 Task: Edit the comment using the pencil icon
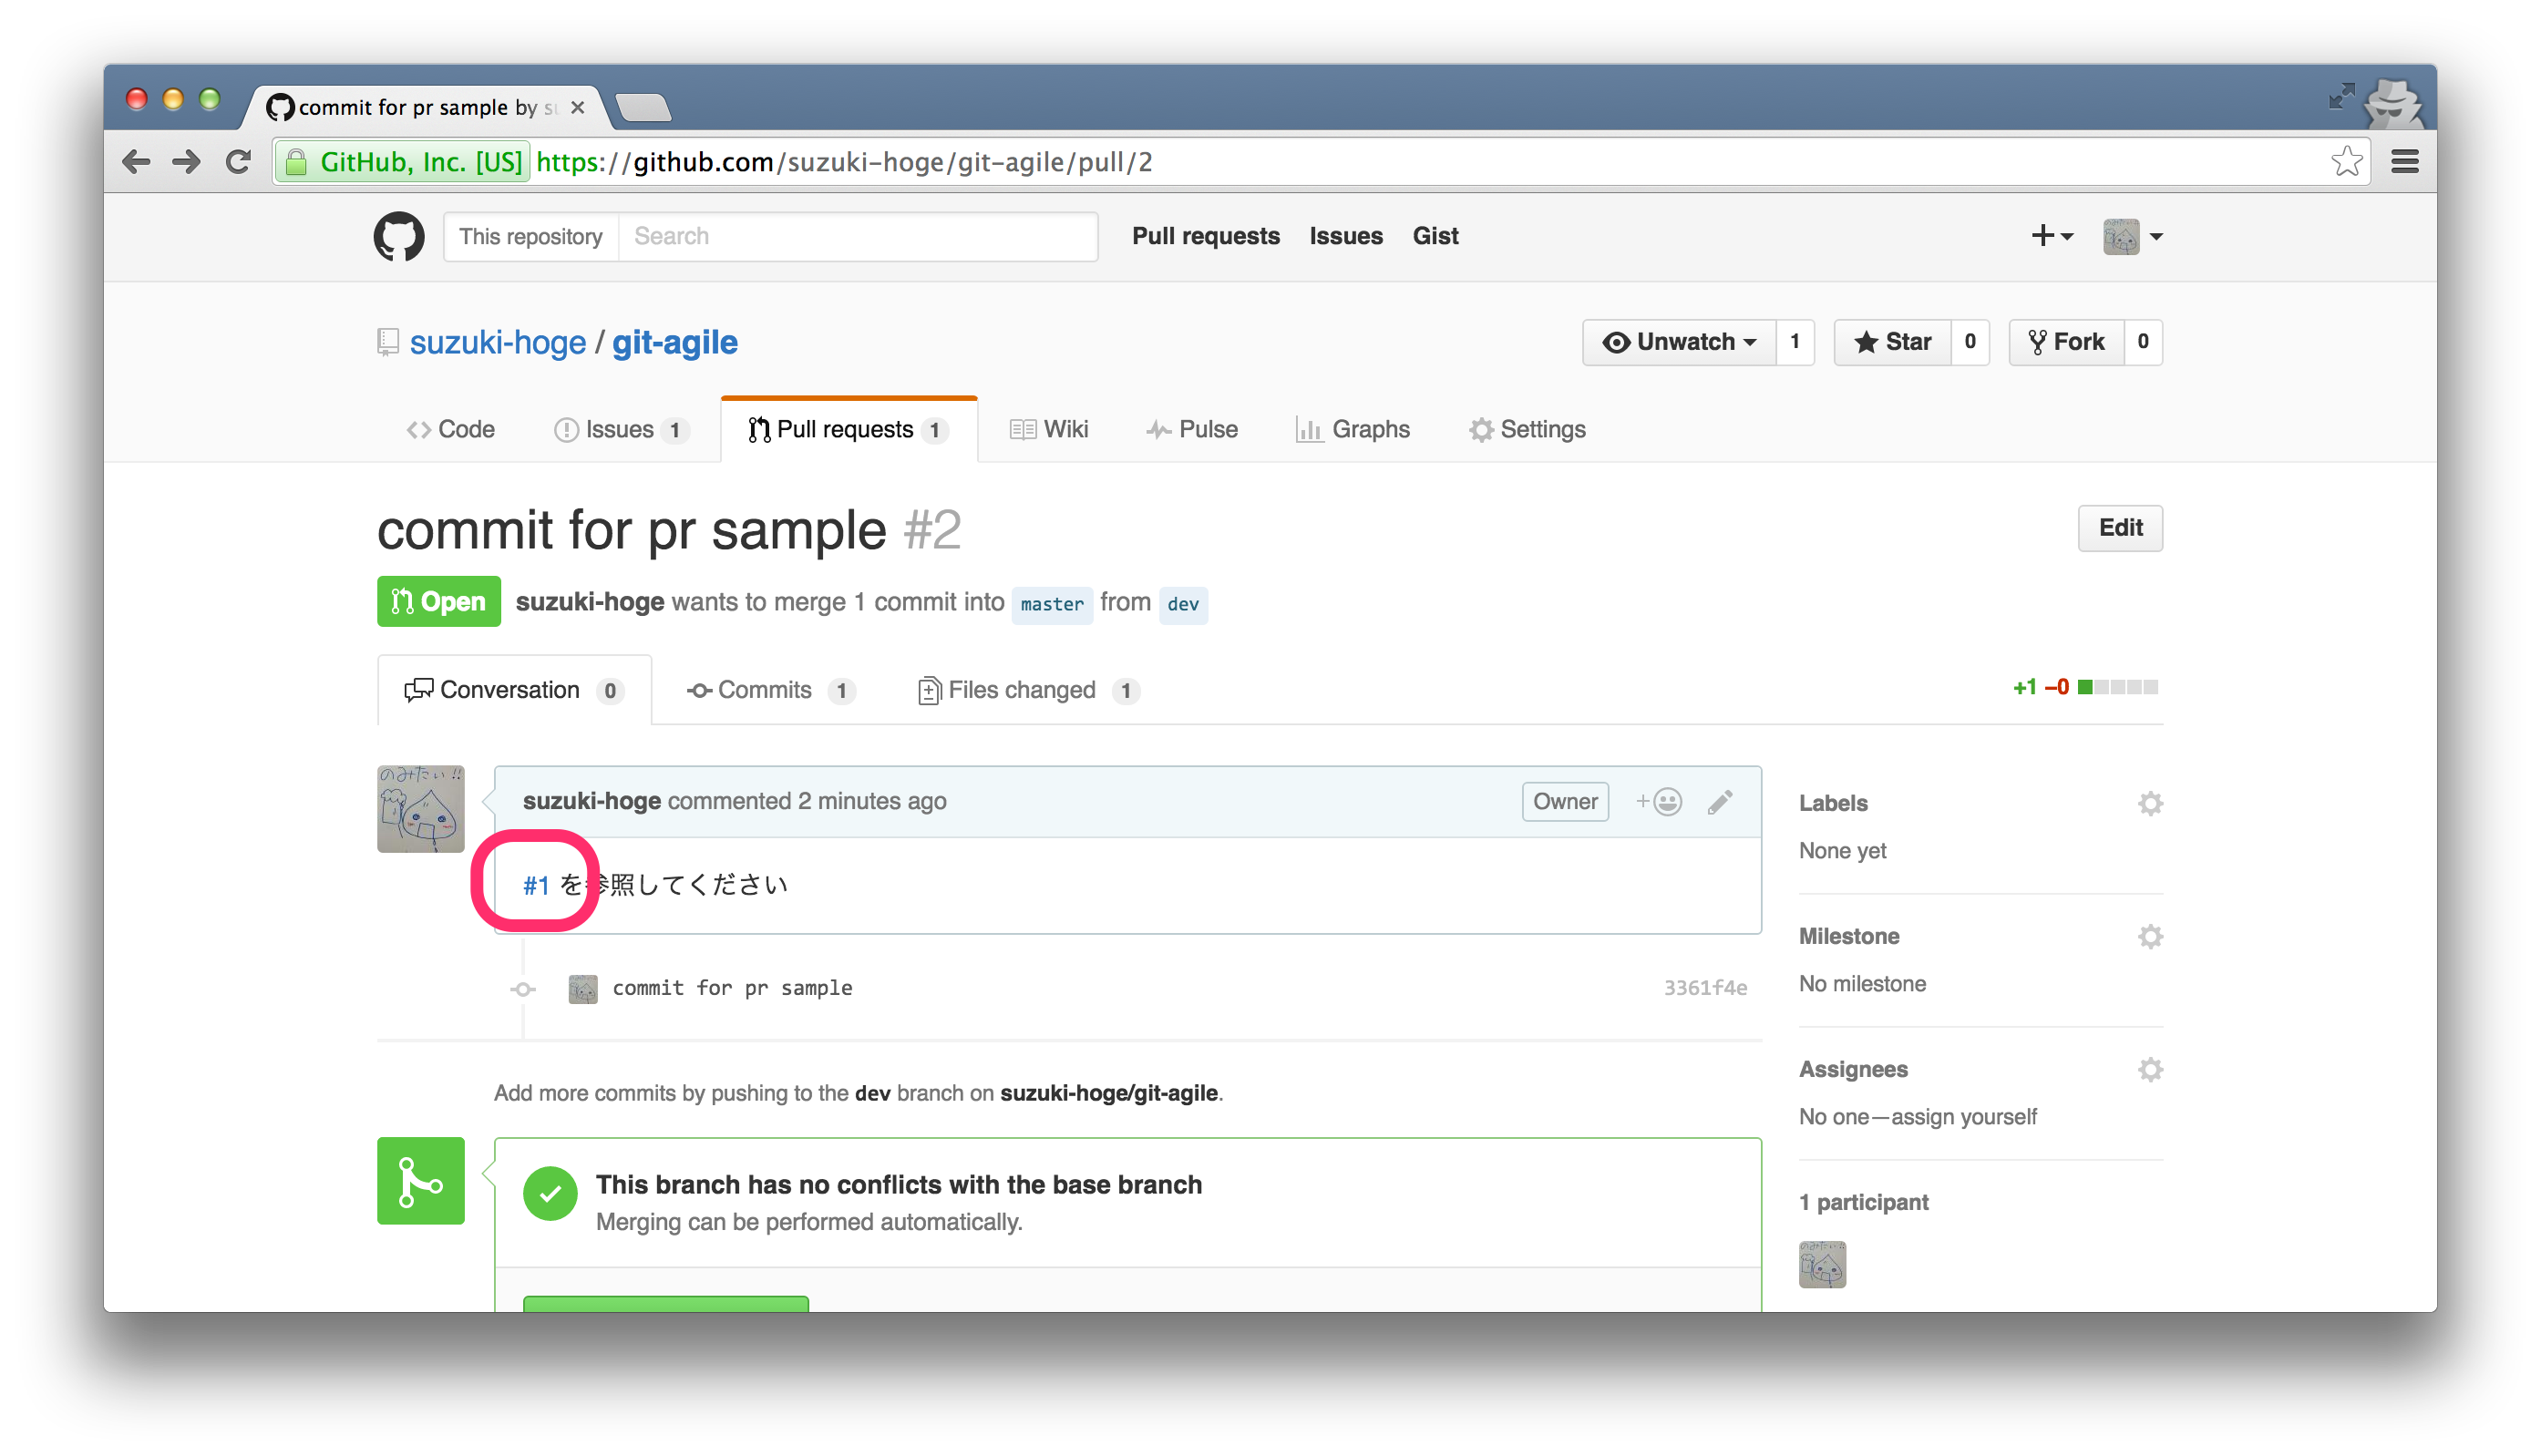[x=1720, y=801]
